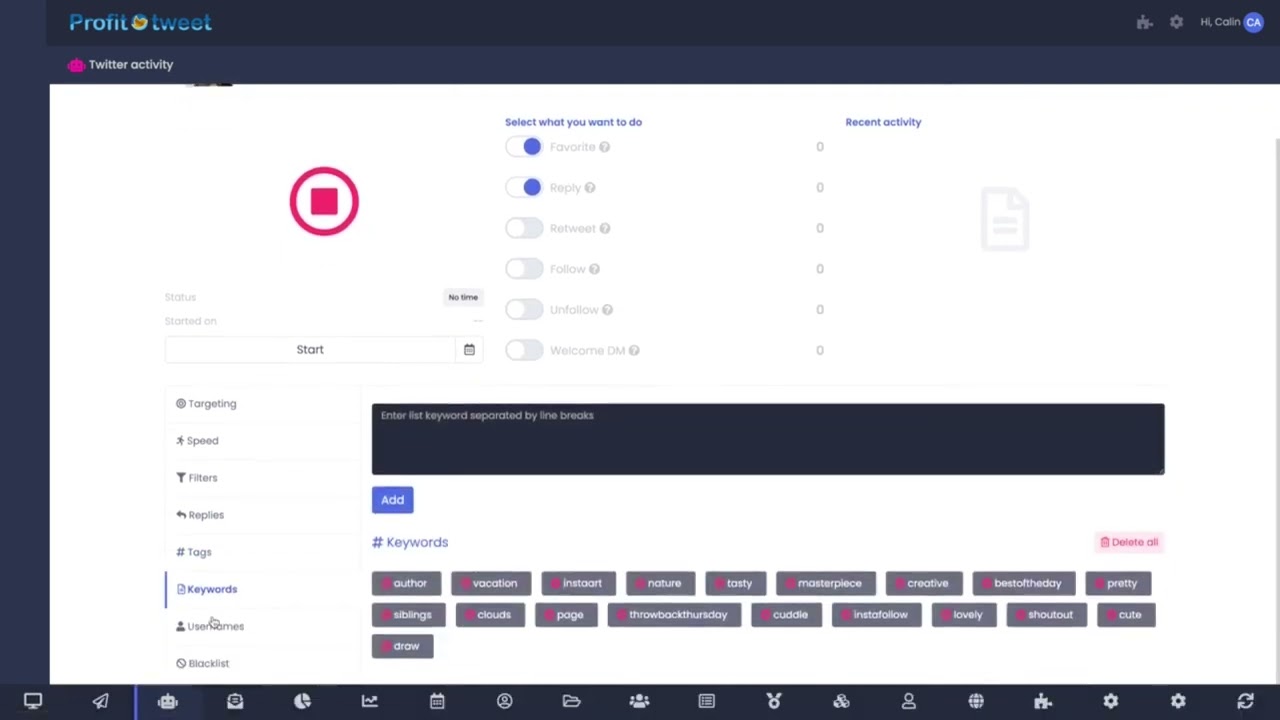
Task: Open the single person outline icon in bottom bar
Action: pos(909,701)
